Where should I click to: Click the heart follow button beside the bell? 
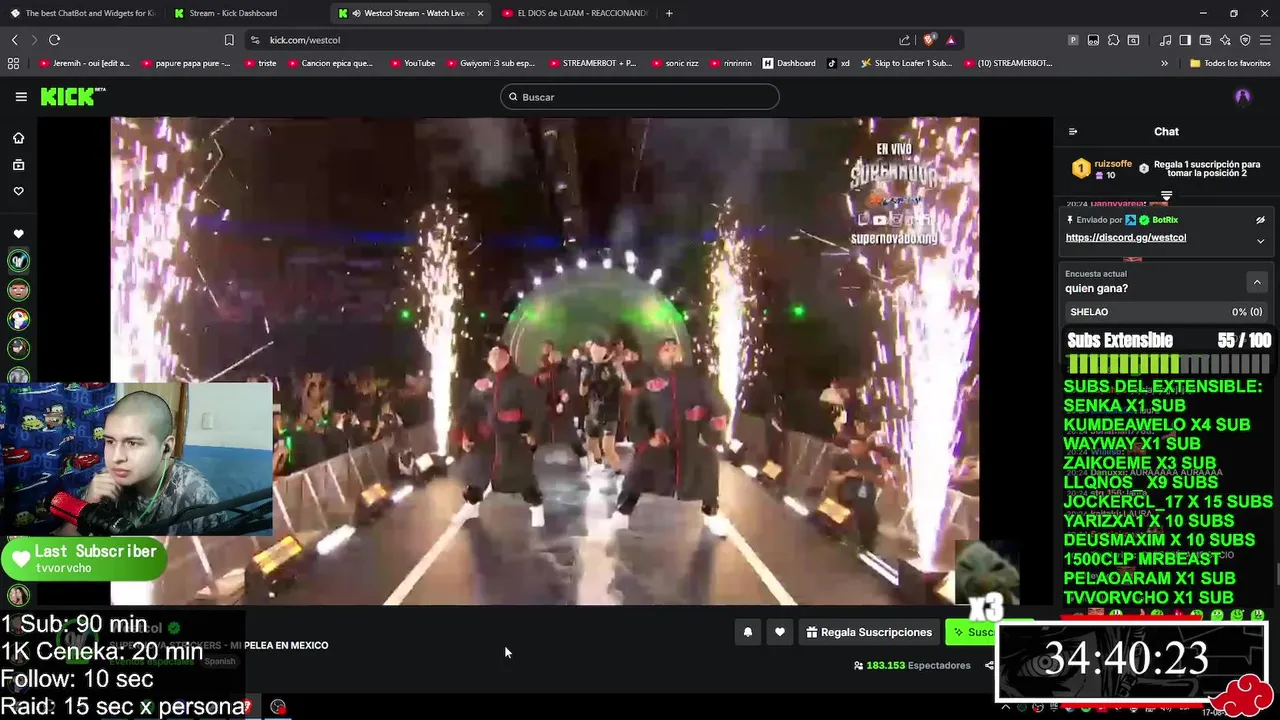click(x=780, y=632)
